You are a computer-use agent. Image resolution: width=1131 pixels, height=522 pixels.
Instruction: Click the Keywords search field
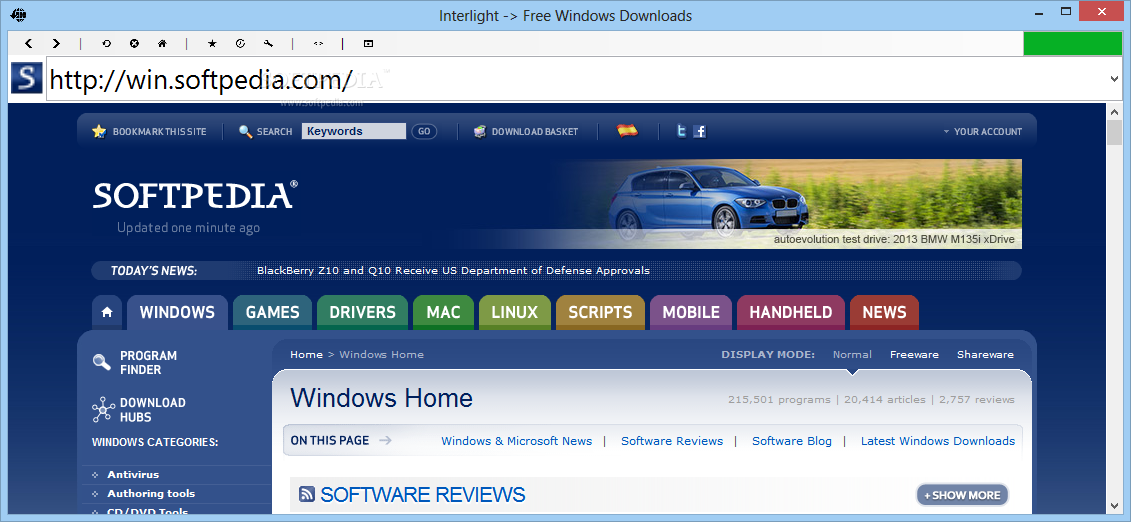(353, 131)
